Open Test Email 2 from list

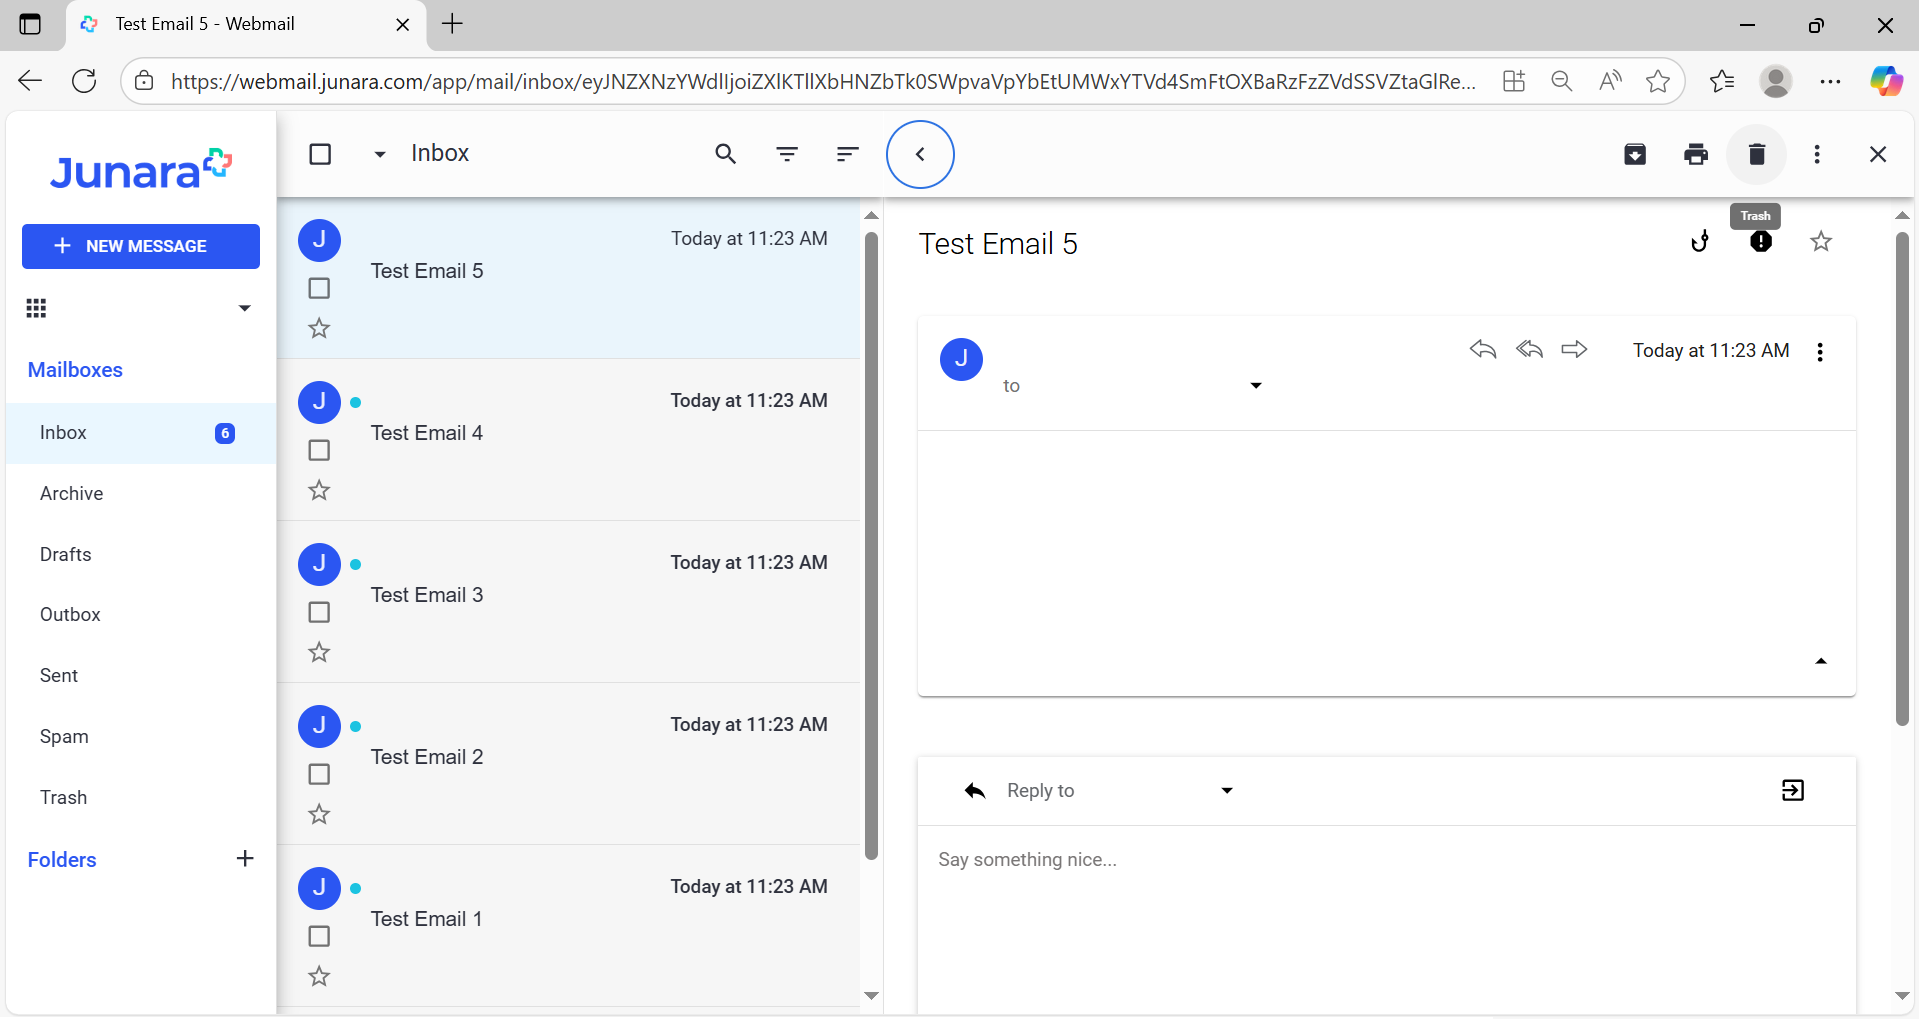pos(568,764)
